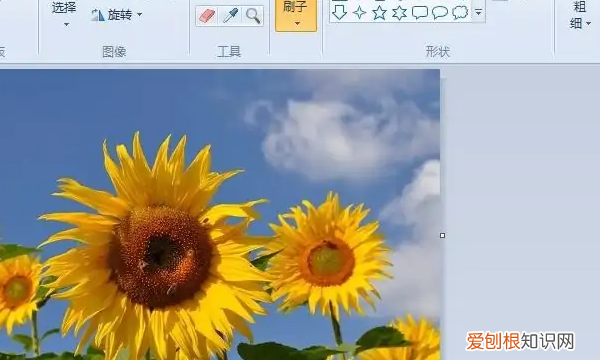Select the five-point star shape
This screenshot has width=600, height=360.
[x=380, y=13]
